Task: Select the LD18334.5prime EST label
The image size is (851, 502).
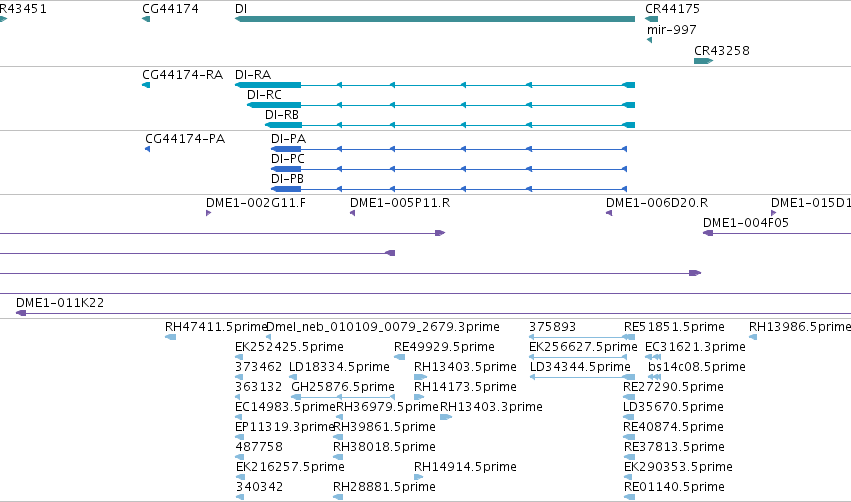Action: (339, 367)
